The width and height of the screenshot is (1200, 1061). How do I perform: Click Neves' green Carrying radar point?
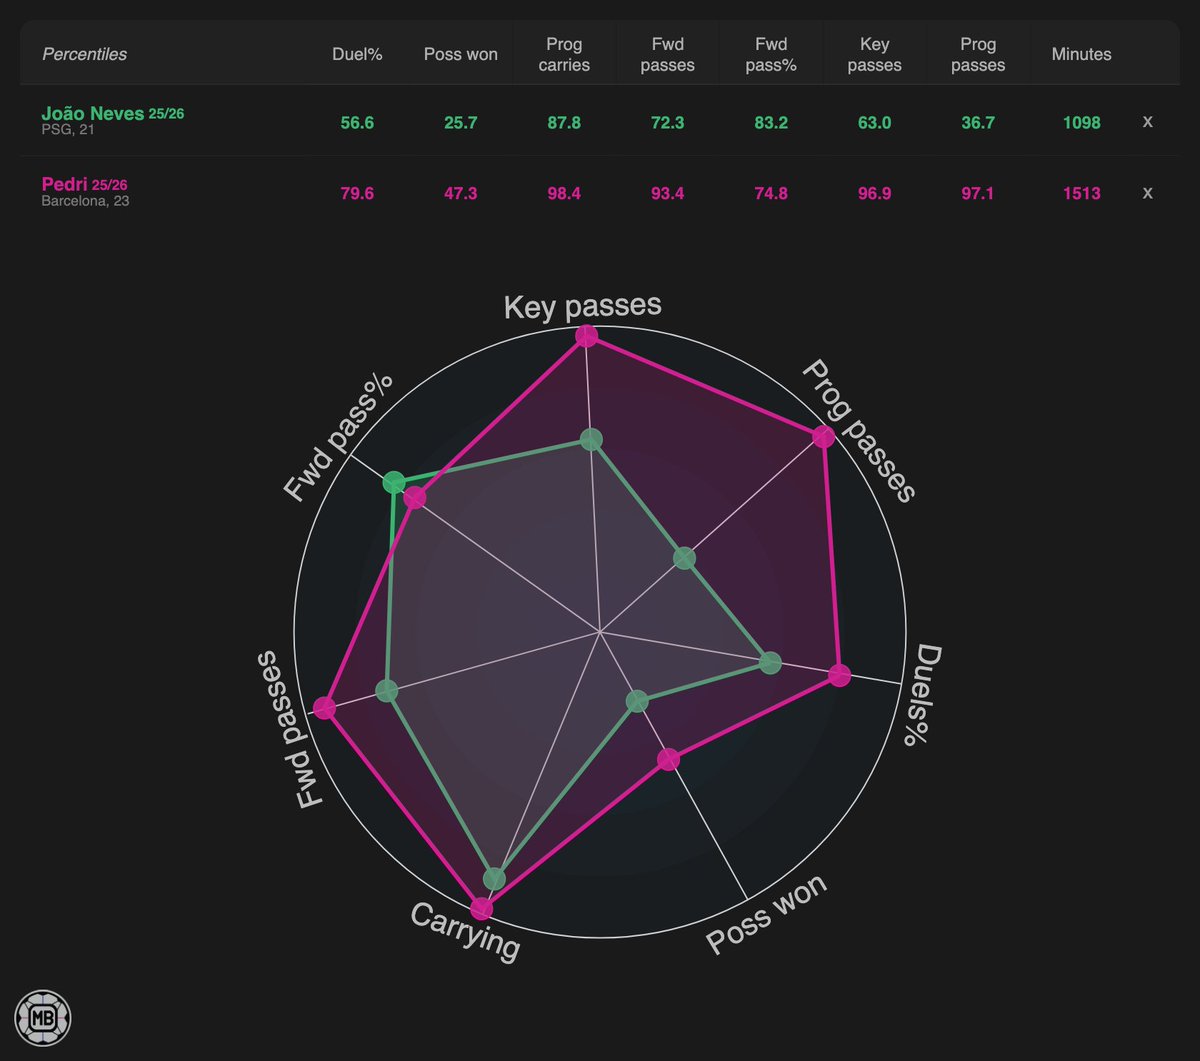tap(495, 879)
